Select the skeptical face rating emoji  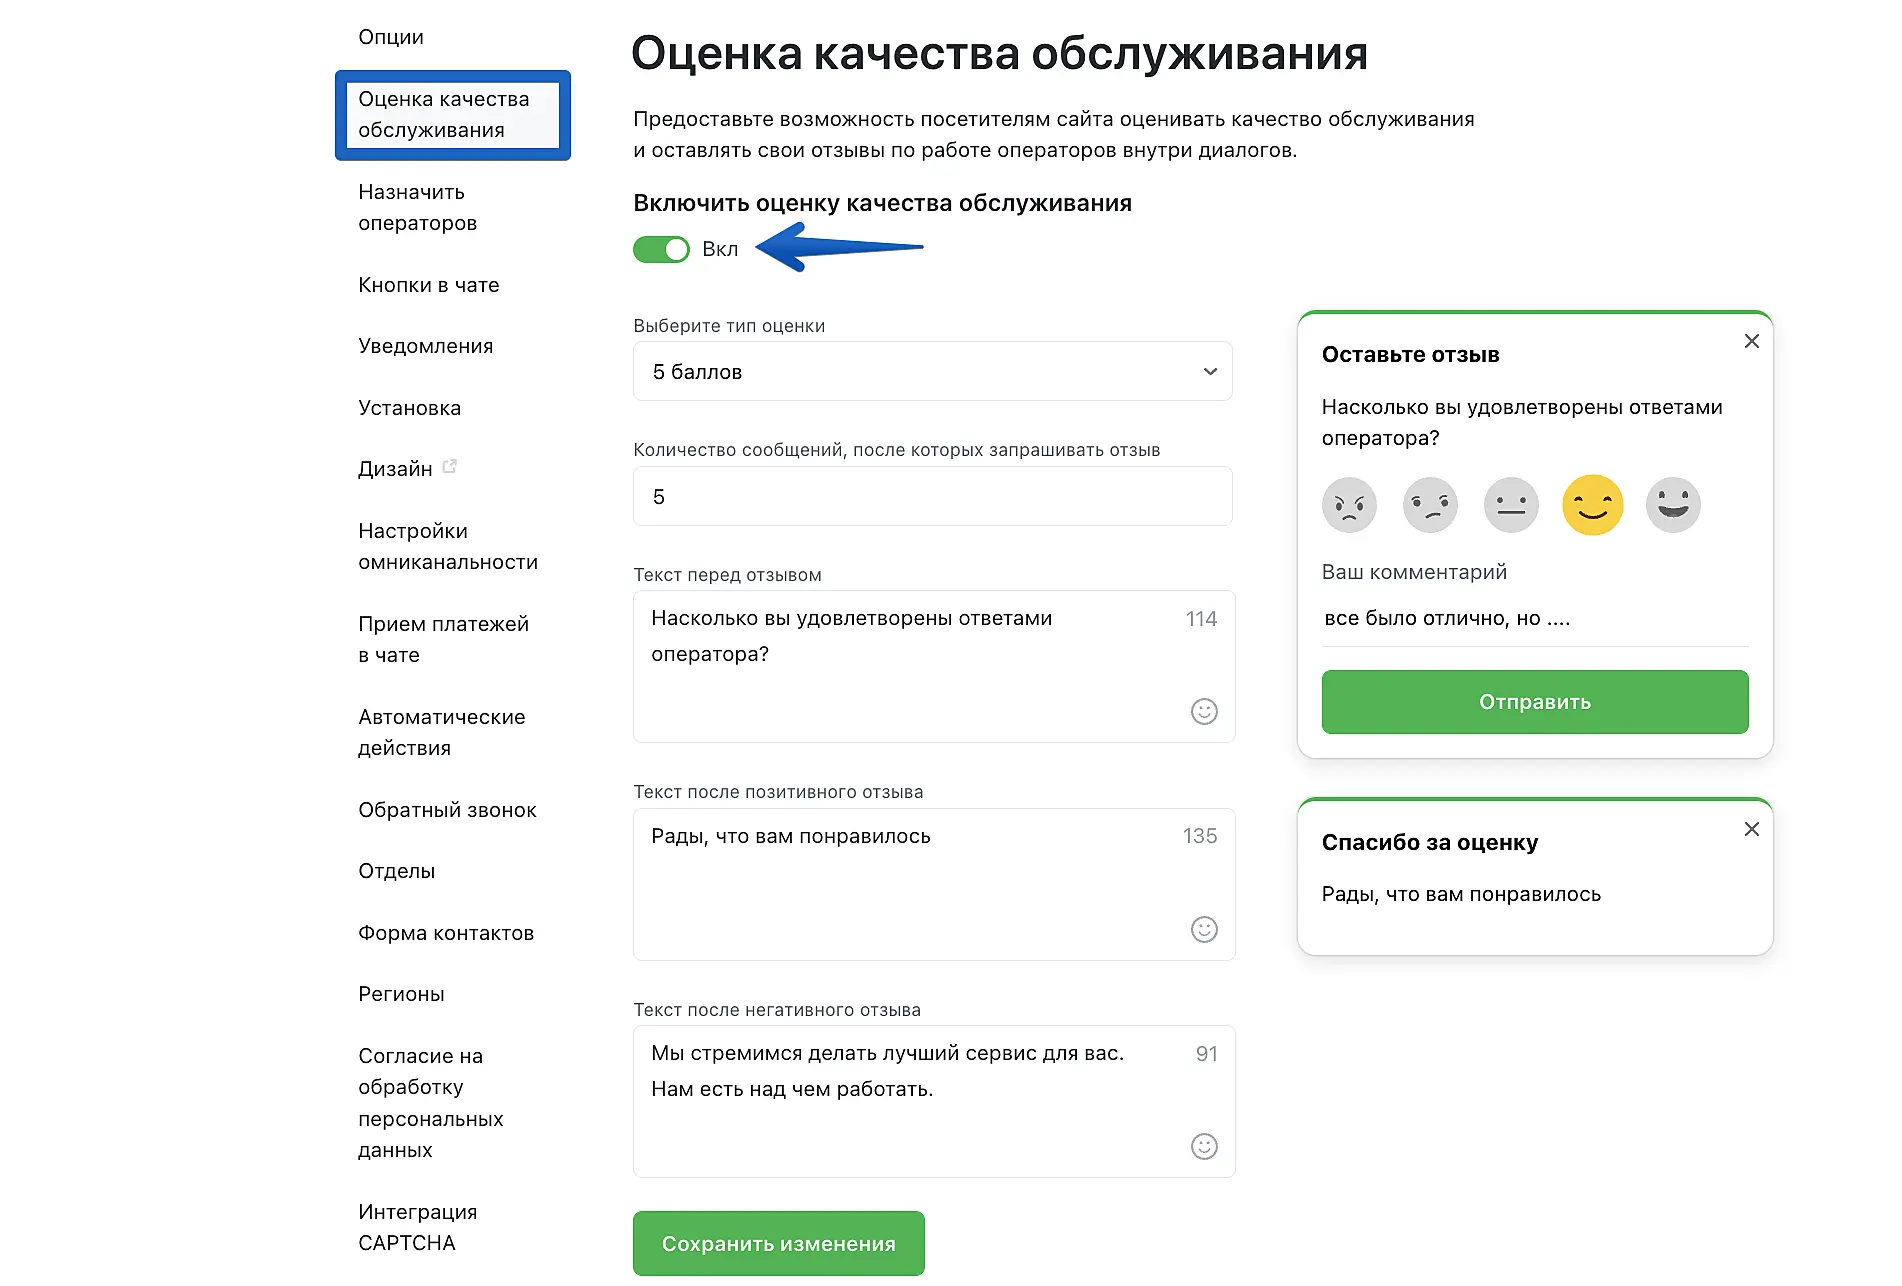point(1430,505)
